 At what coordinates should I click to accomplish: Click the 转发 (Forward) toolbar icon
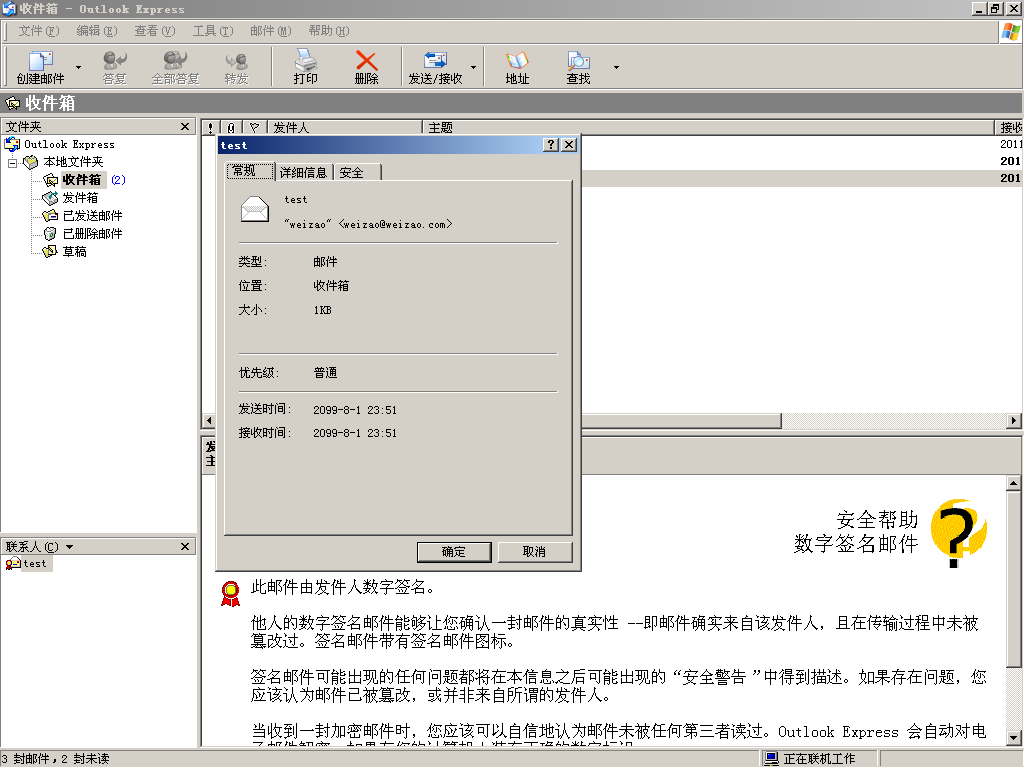[236, 67]
